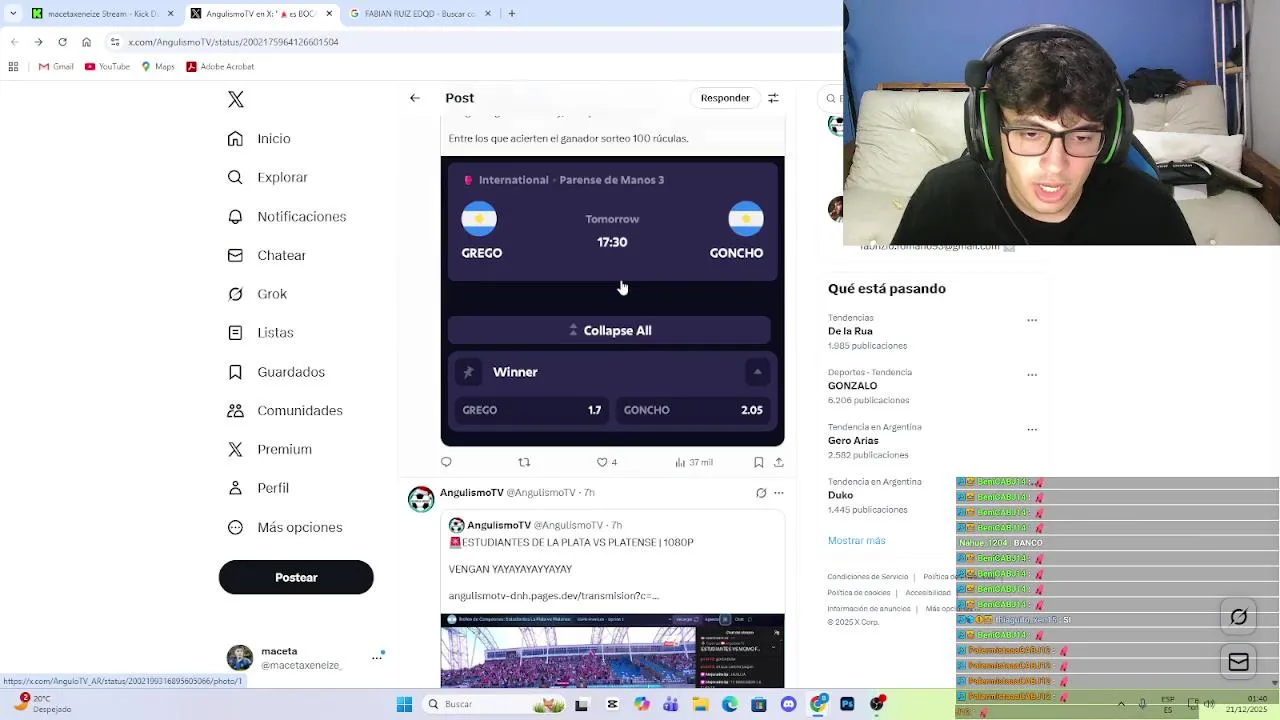Click the reply comment icon under post
Screen dimensions: 1280x720
point(446,462)
